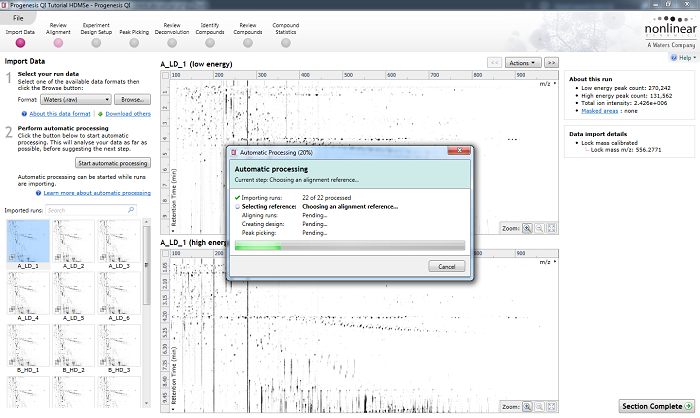Open the Peak Picking workflow step
The image size is (700, 418).
click(134, 43)
